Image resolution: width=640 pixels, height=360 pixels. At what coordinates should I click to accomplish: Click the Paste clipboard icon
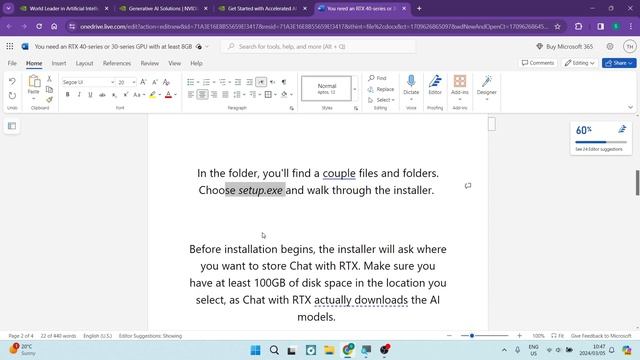(34, 82)
